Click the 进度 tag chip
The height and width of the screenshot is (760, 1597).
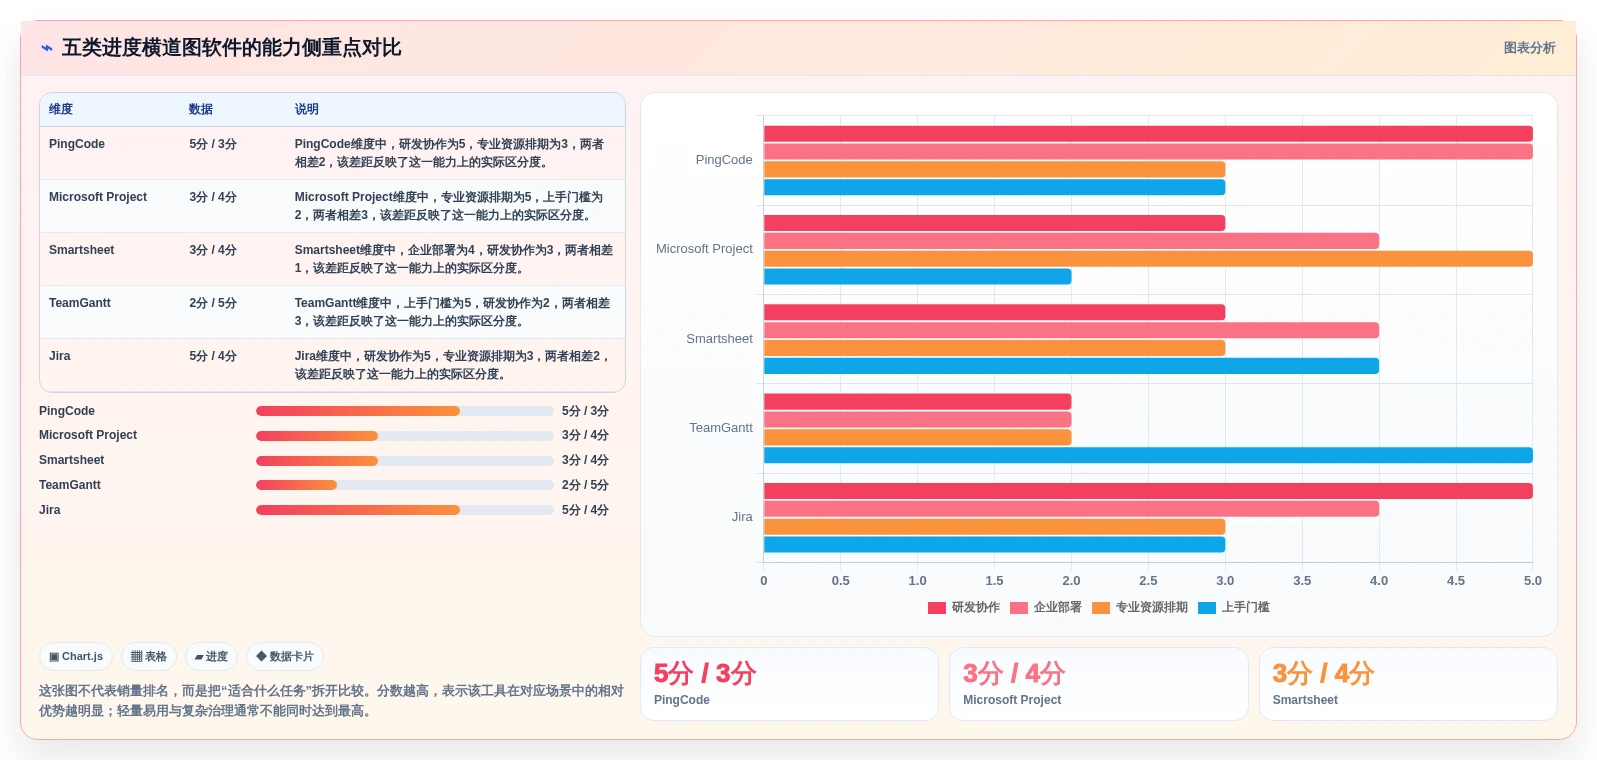[x=211, y=657]
